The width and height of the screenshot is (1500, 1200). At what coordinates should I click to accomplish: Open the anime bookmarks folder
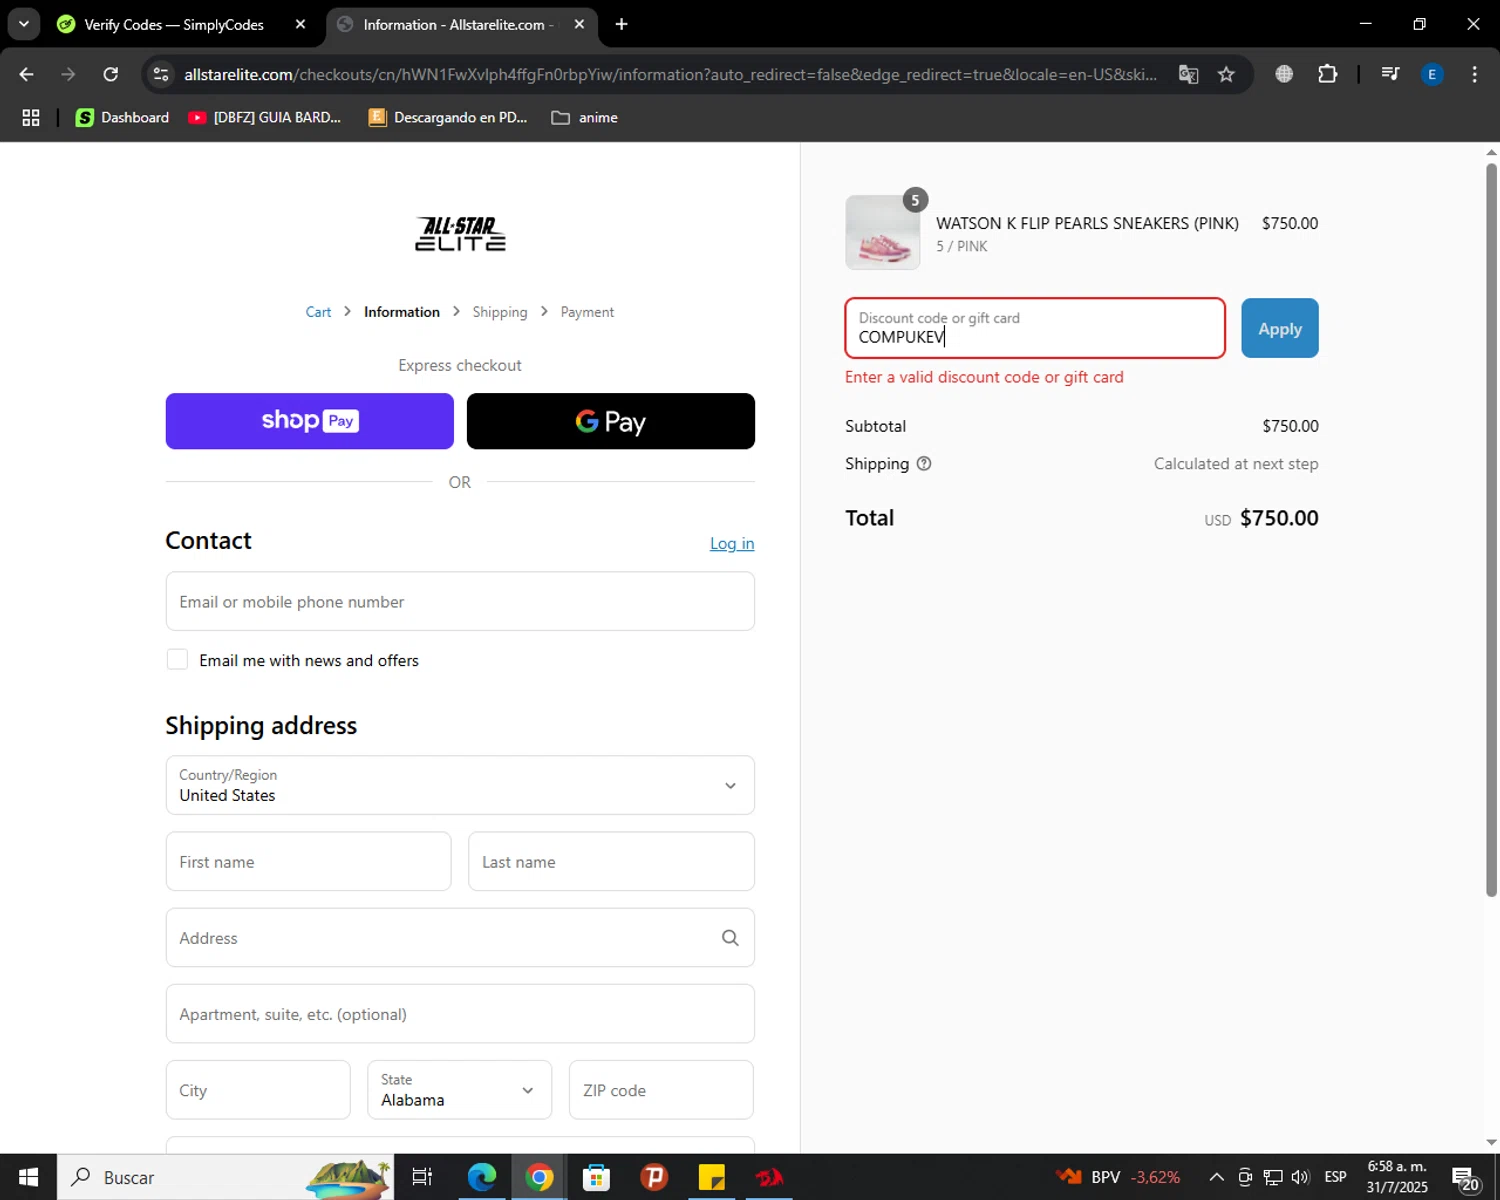point(585,118)
